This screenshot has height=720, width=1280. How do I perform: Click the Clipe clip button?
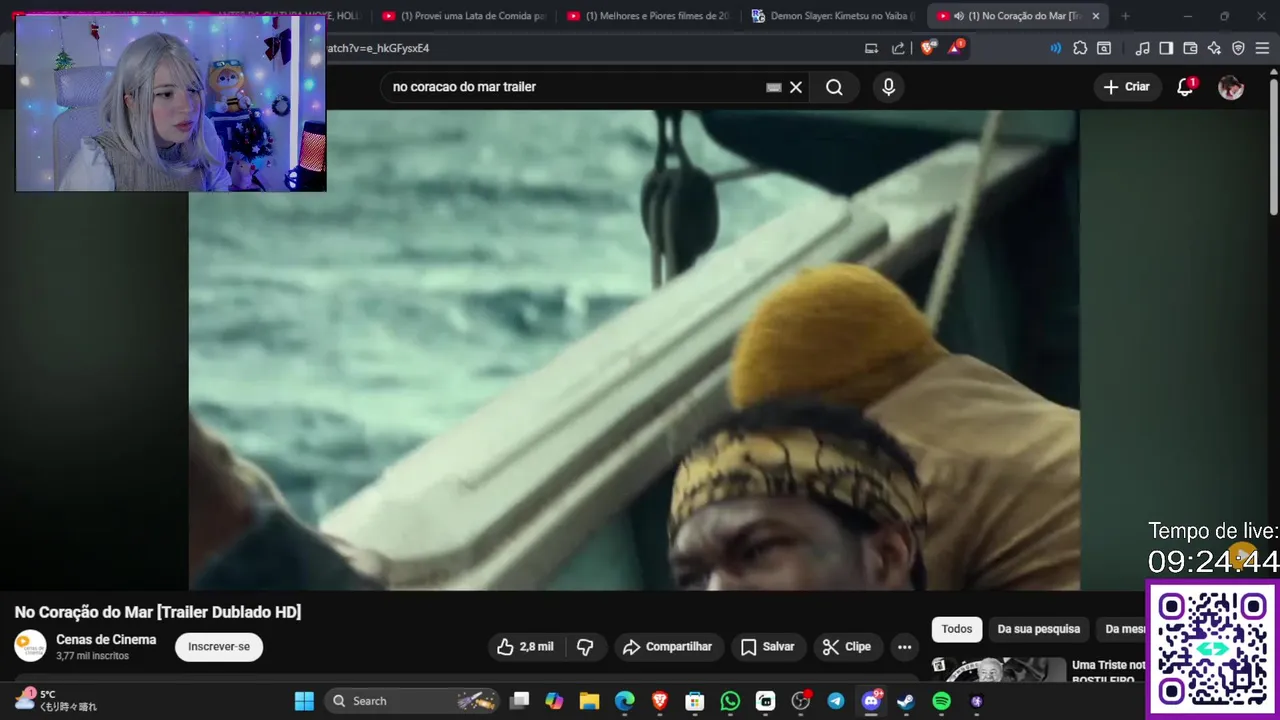[x=847, y=647]
